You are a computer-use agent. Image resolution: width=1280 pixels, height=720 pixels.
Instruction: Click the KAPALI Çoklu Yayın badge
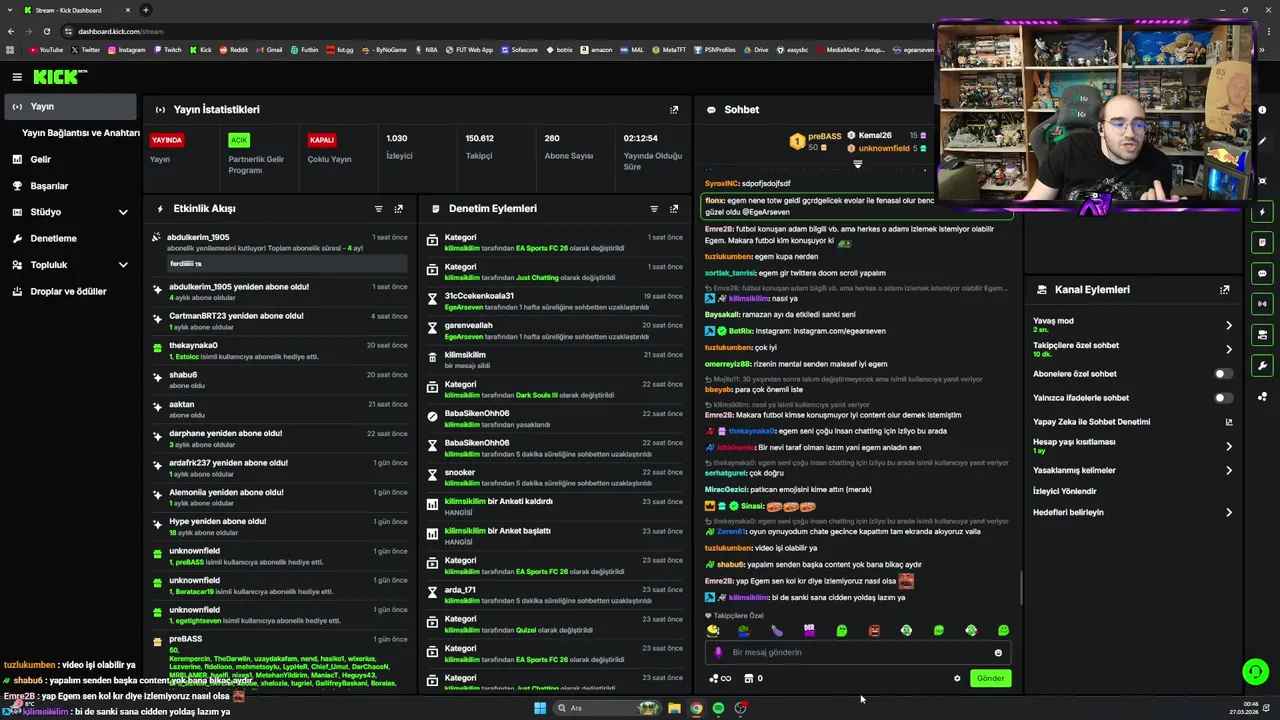[321, 140]
